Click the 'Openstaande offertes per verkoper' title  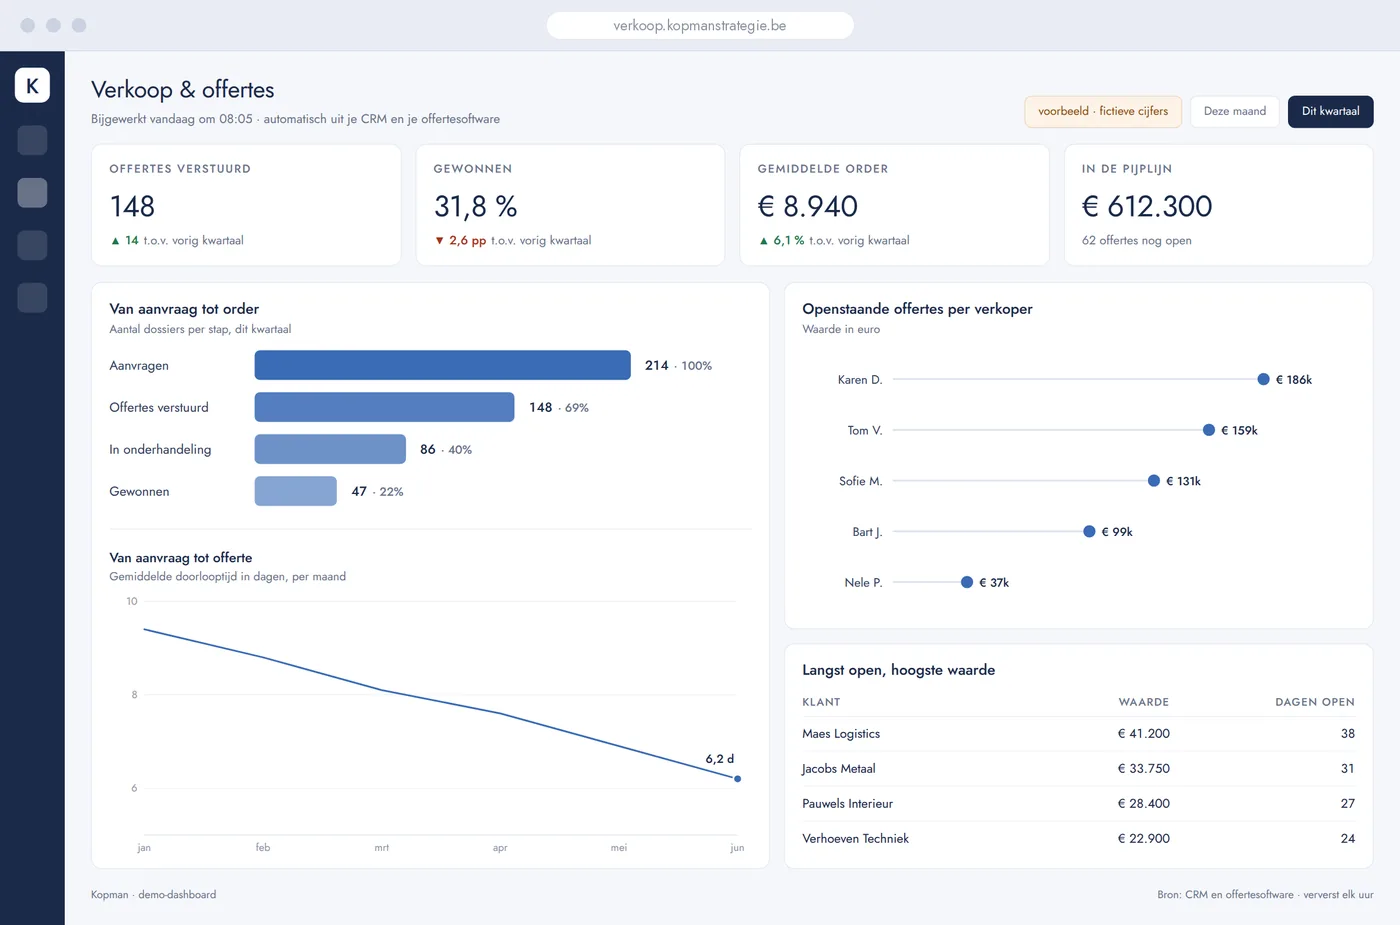point(917,309)
